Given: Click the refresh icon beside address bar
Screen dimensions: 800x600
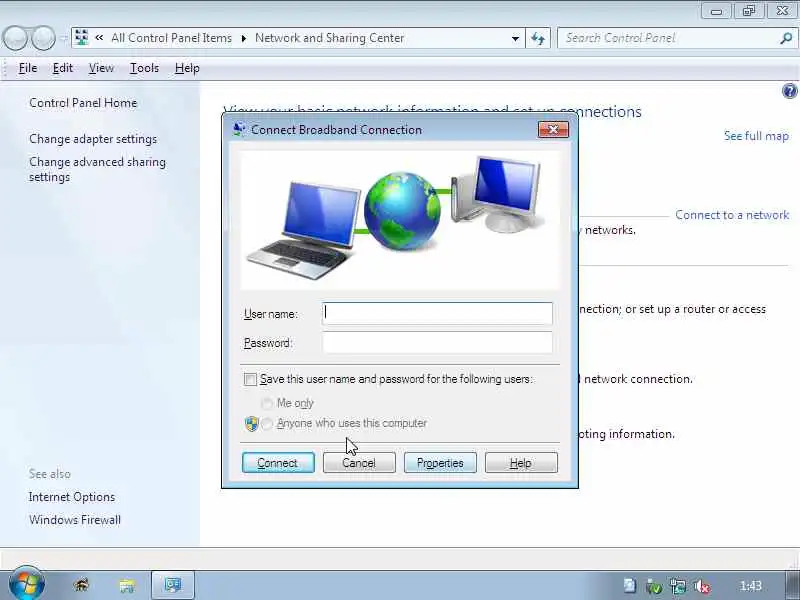Looking at the screenshot, I should click(x=538, y=38).
